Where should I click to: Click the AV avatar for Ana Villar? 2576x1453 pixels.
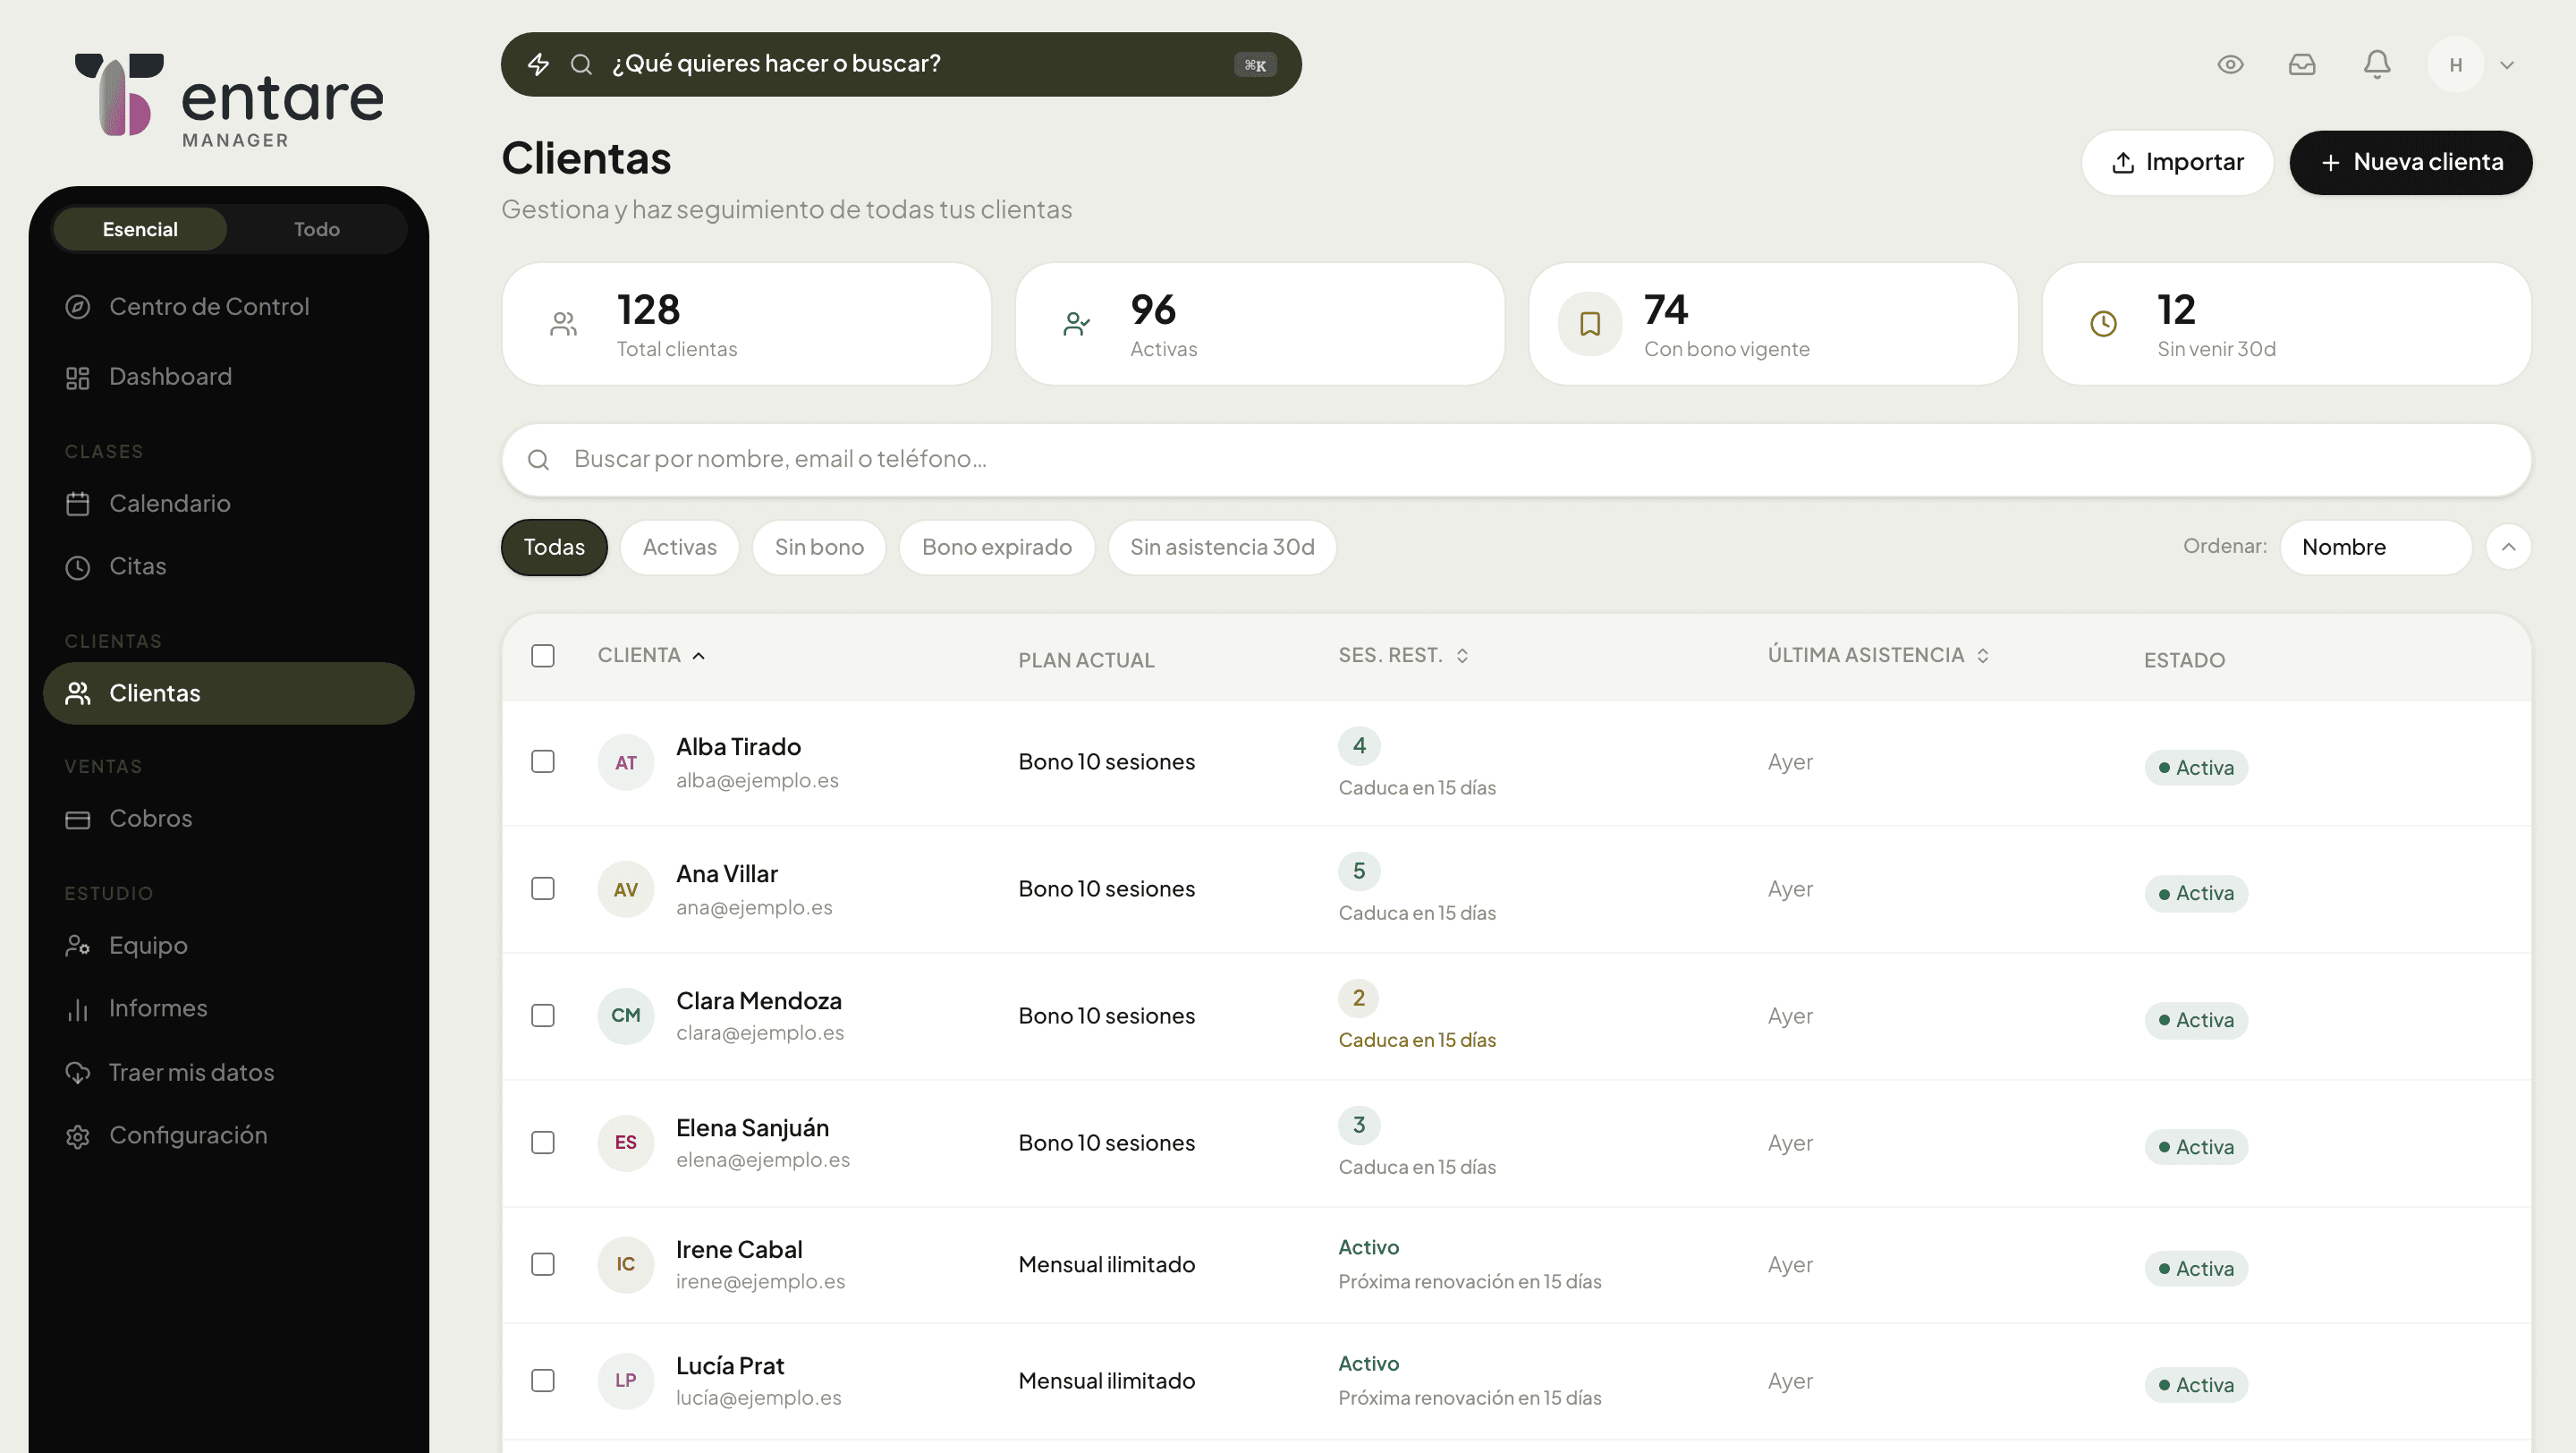tap(626, 890)
